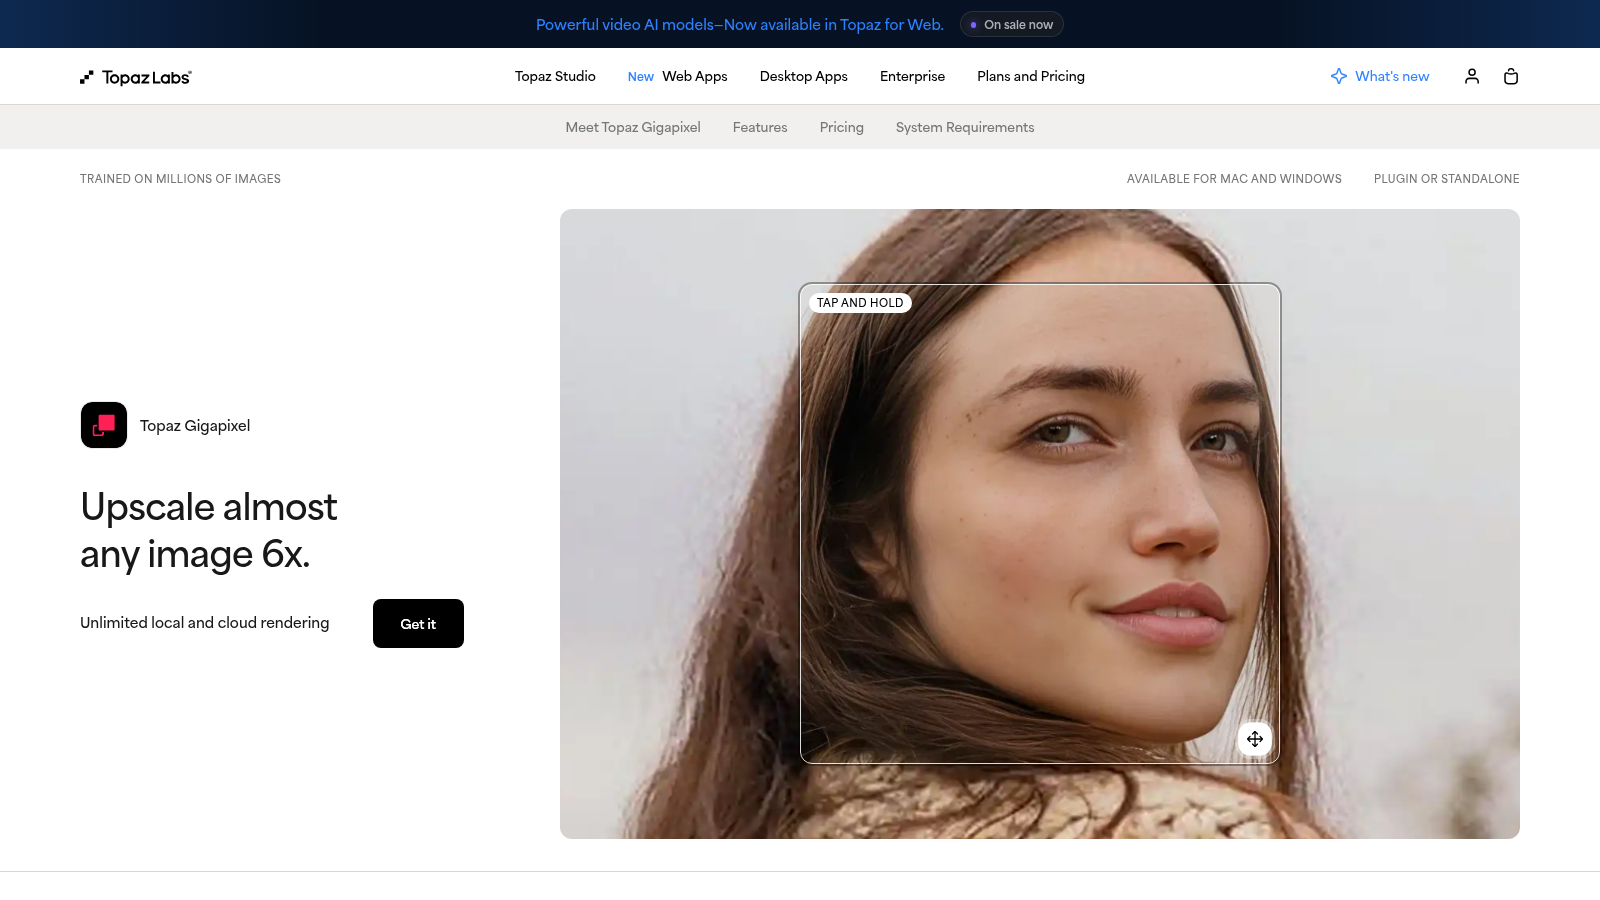Select the Meet Topaz Gigapixel tab

(x=633, y=127)
